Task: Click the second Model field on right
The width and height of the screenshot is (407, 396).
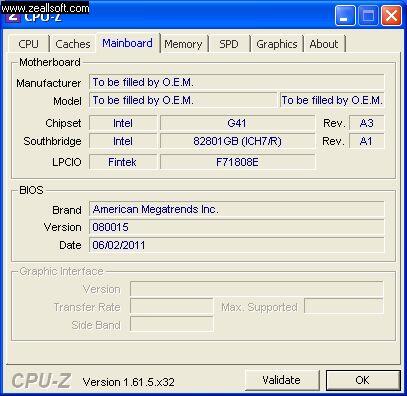Action: tap(332, 100)
